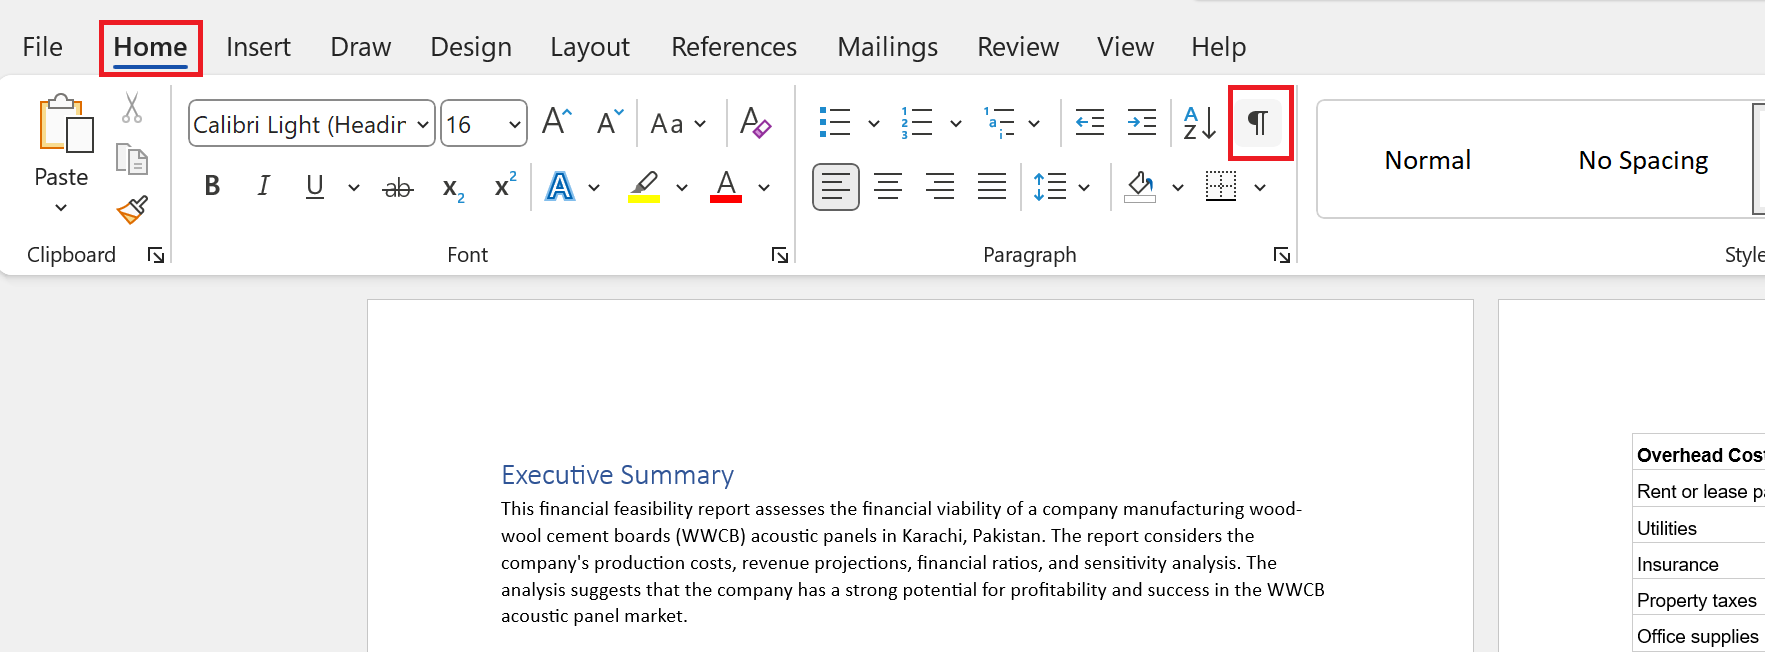
Task: Toggle Bold formatting
Action: [212, 186]
